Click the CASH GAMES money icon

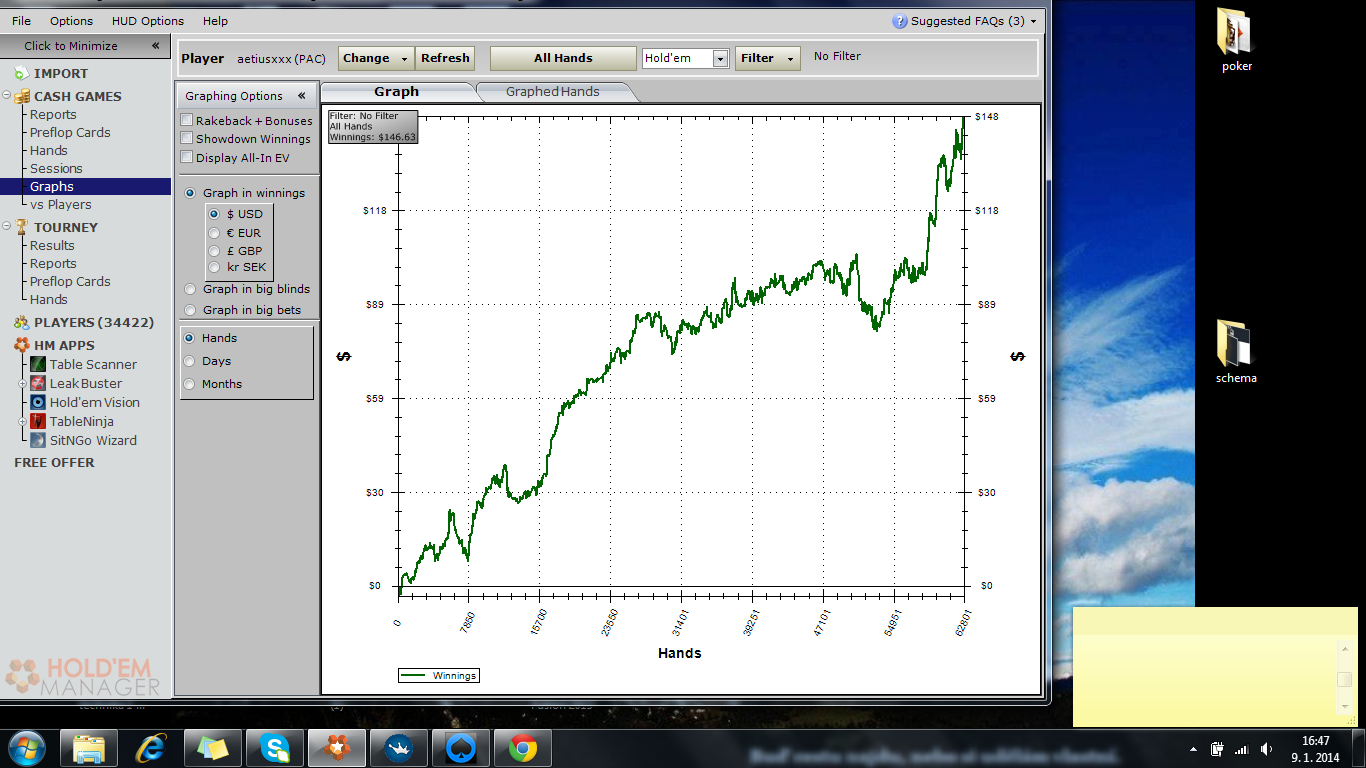coord(22,96)
